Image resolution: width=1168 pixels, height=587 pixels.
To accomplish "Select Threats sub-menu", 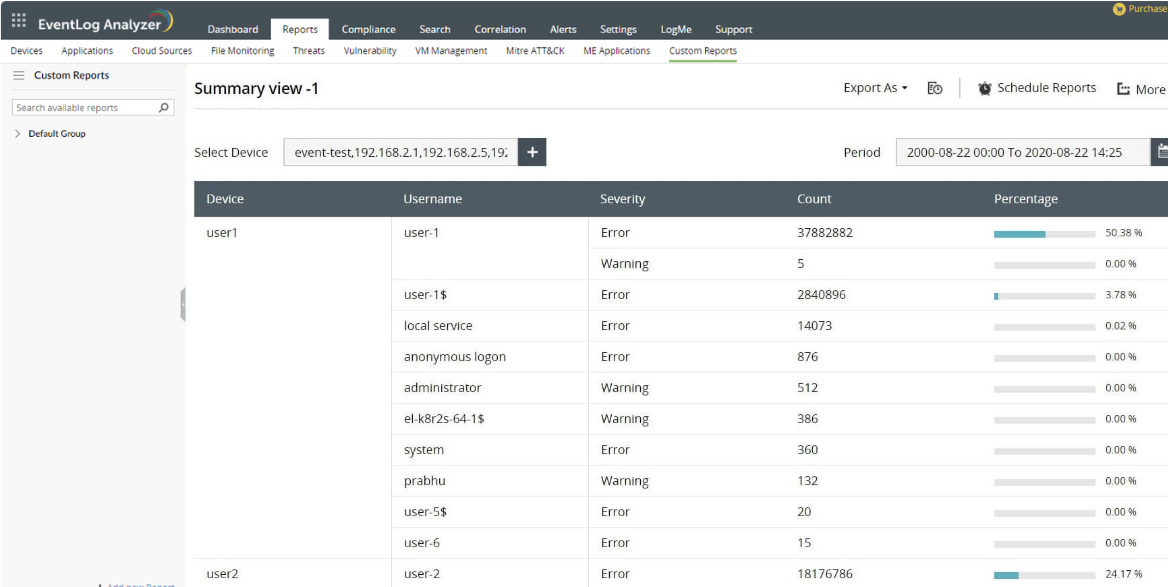I will (308, 51).
